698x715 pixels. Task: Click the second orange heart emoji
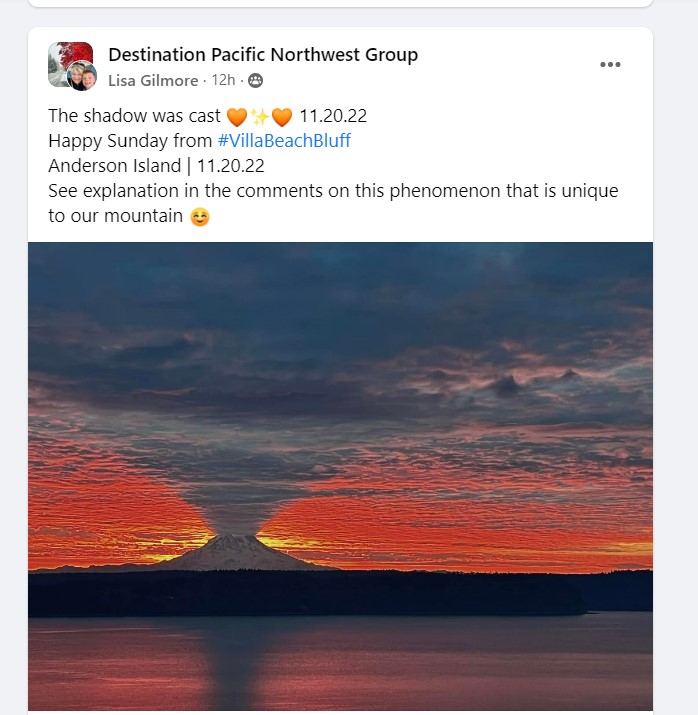[282, 117]
